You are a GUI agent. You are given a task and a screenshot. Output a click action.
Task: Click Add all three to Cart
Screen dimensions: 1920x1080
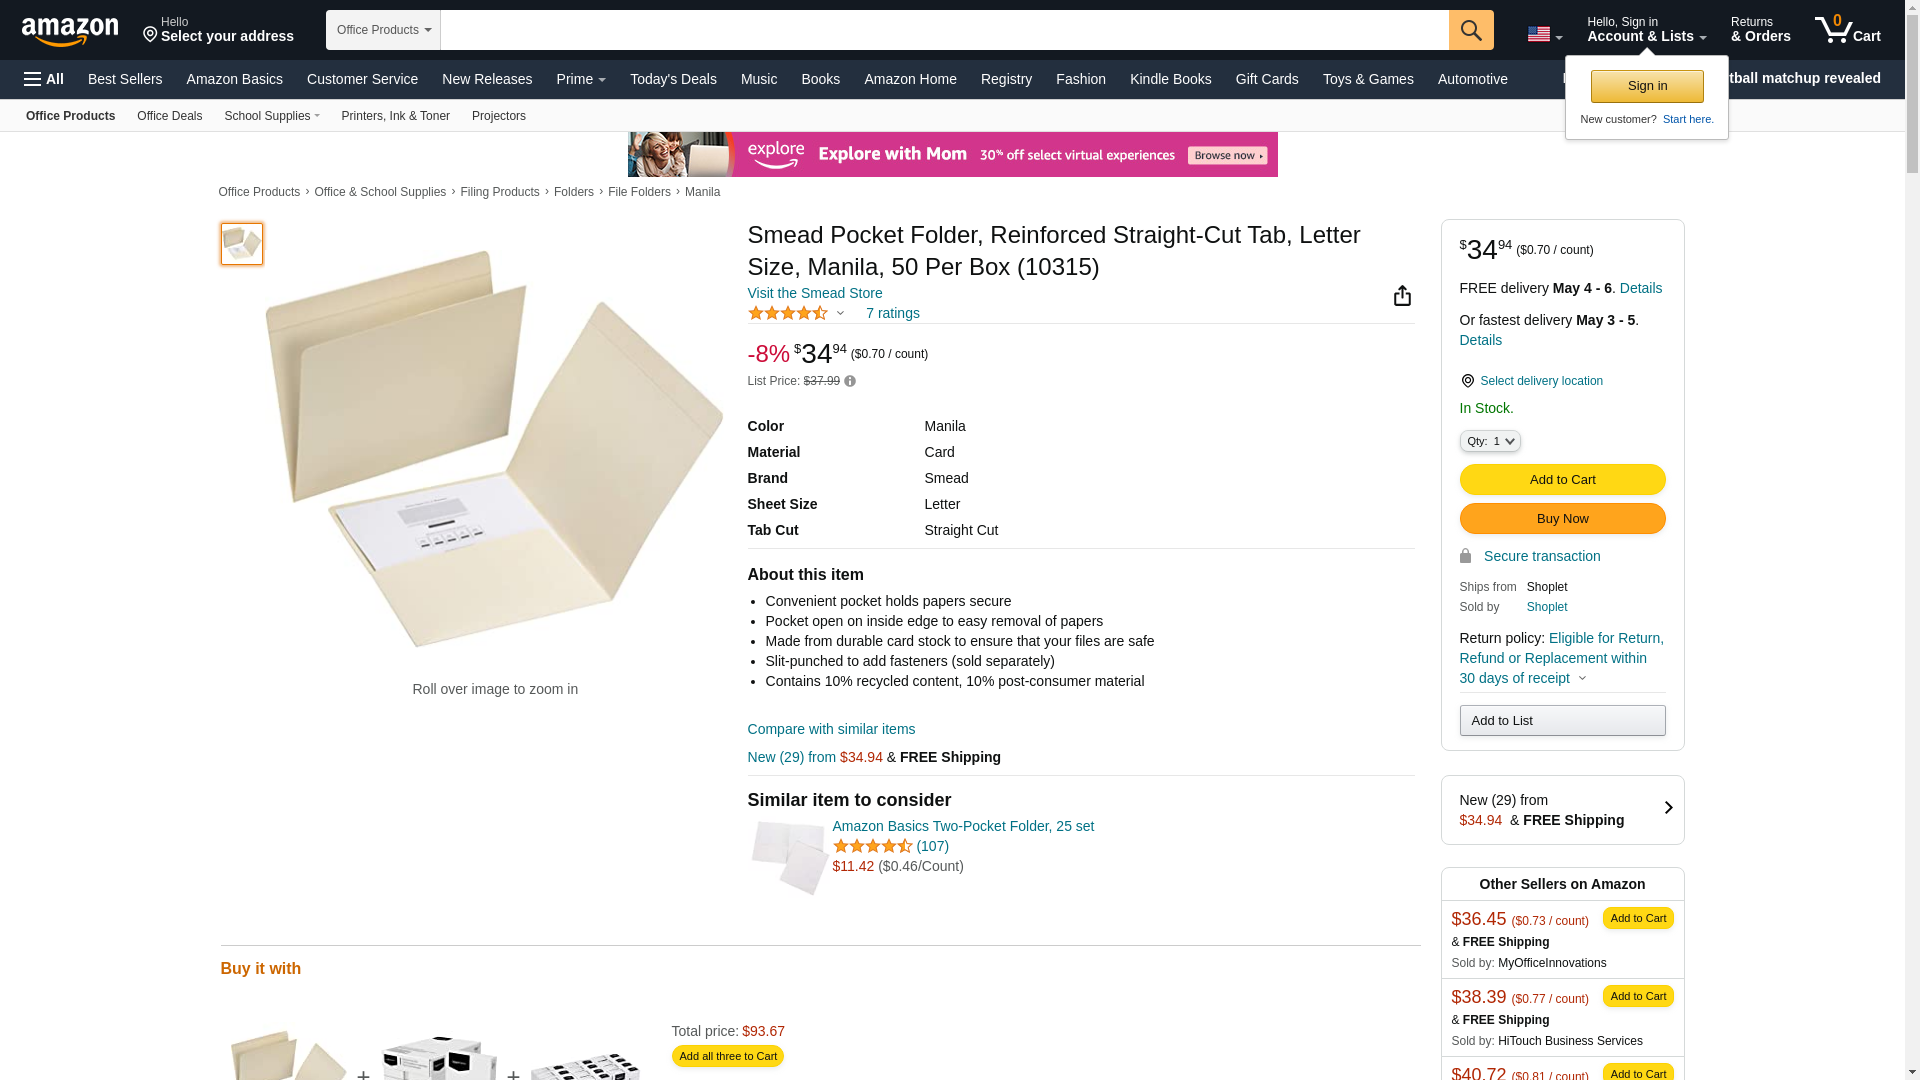tap(728, 1056)
